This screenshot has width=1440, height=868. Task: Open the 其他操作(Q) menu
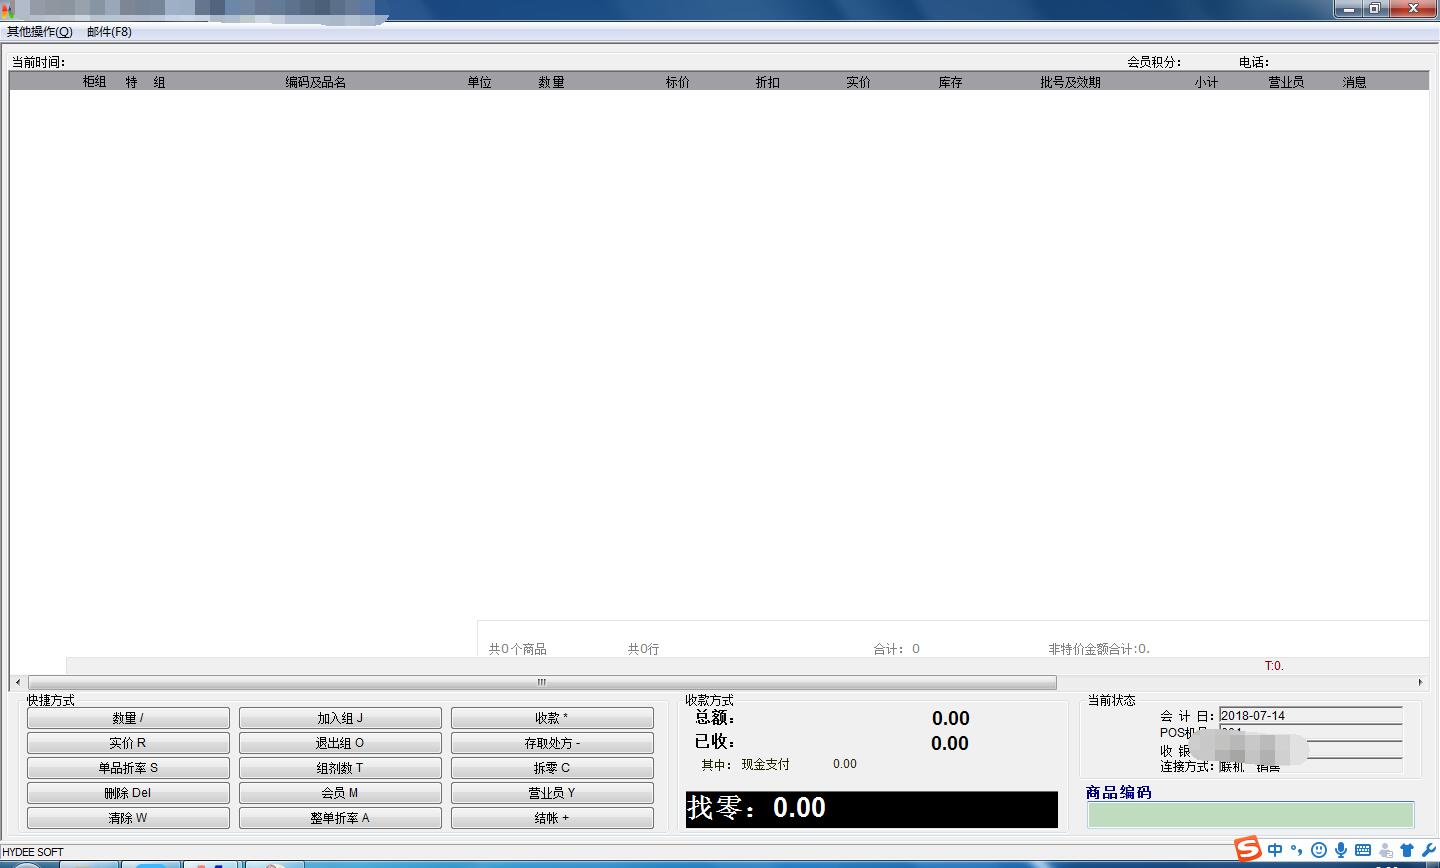tap(40, 32)
